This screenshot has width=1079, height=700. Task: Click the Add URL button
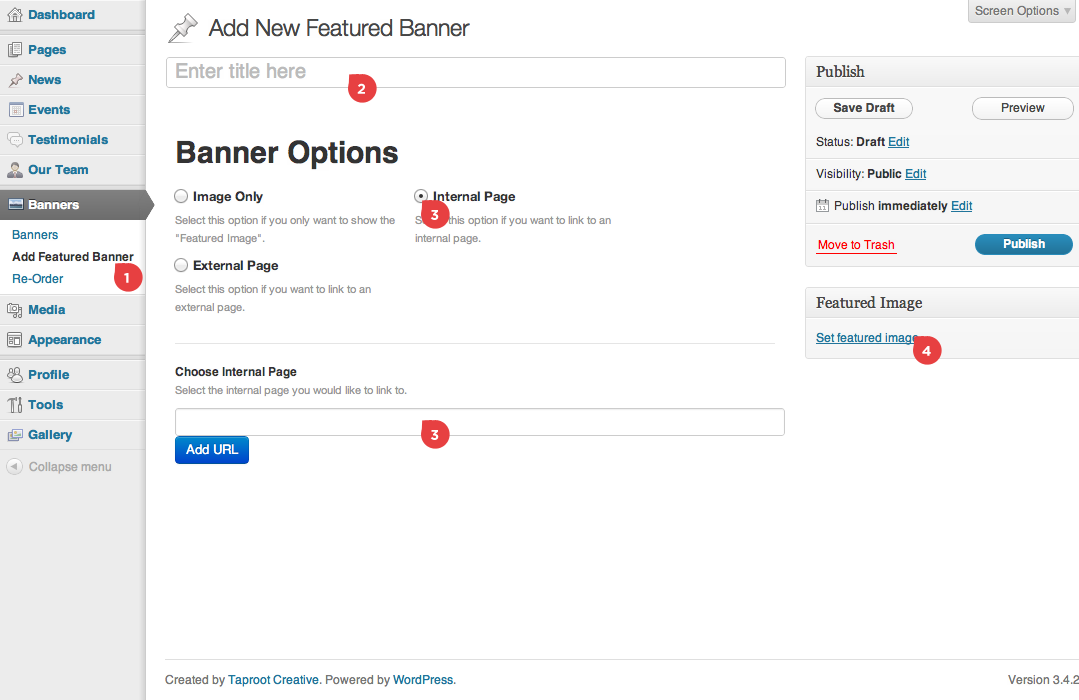point(212,450)
